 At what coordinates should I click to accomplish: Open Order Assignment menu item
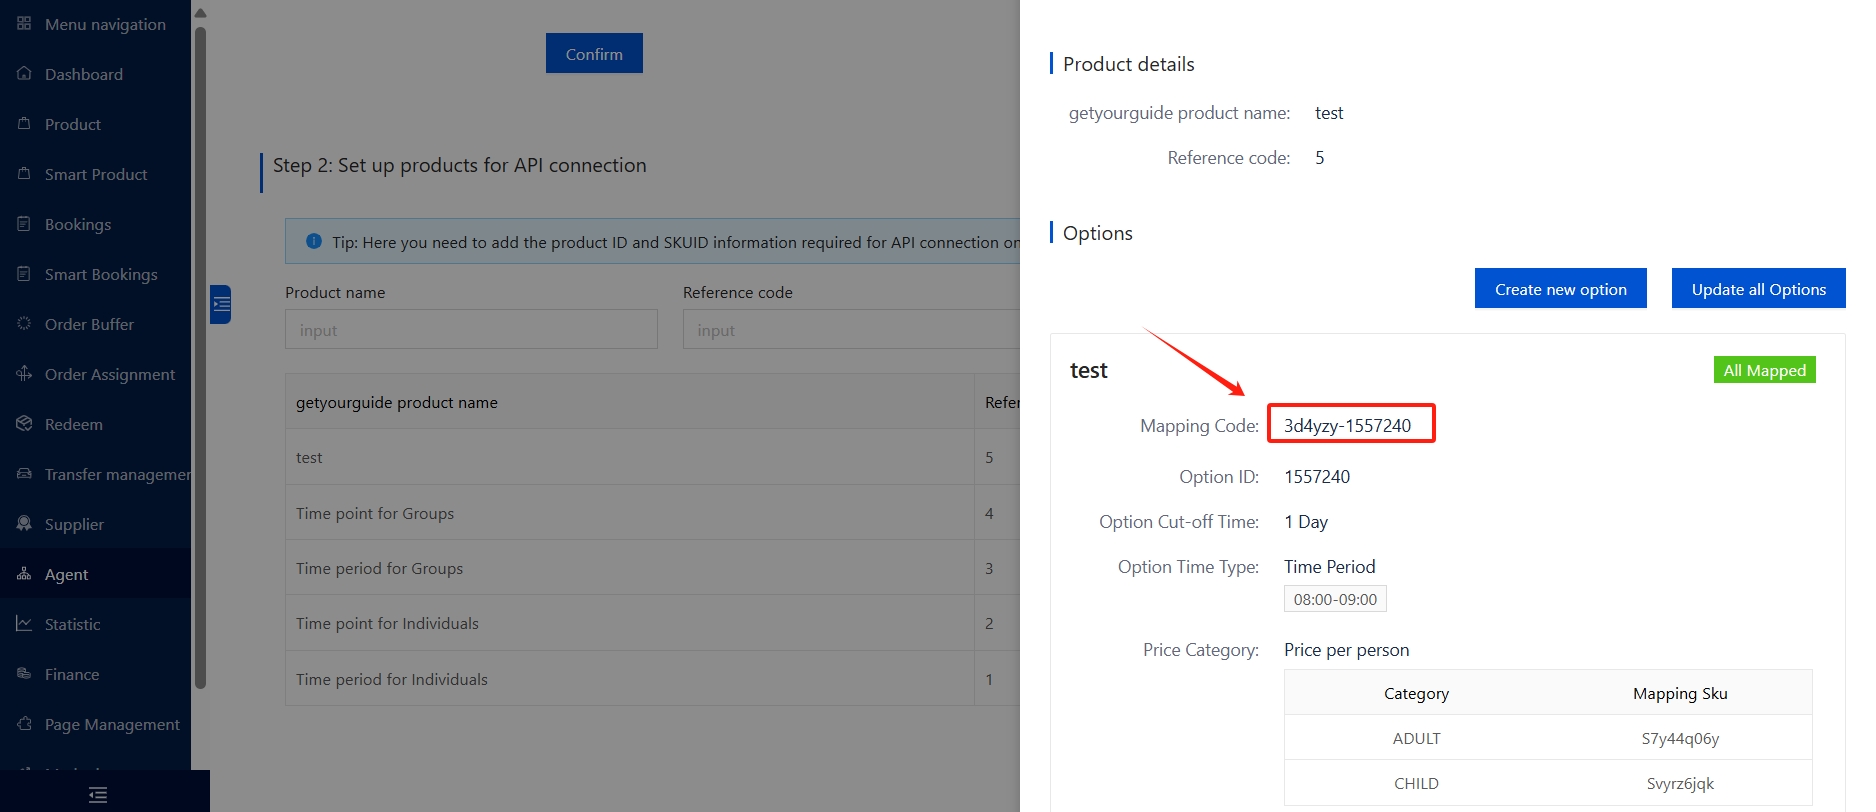(109, 374)
